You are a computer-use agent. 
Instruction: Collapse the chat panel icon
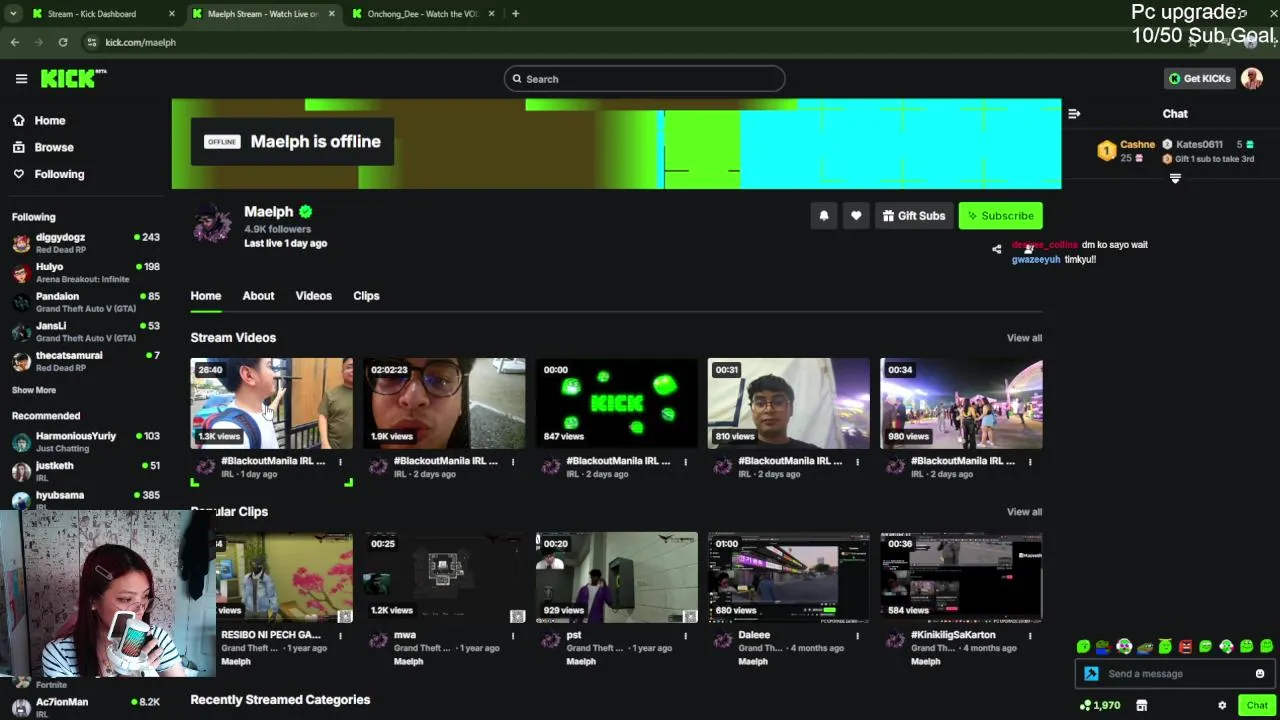coord(1074,114)
